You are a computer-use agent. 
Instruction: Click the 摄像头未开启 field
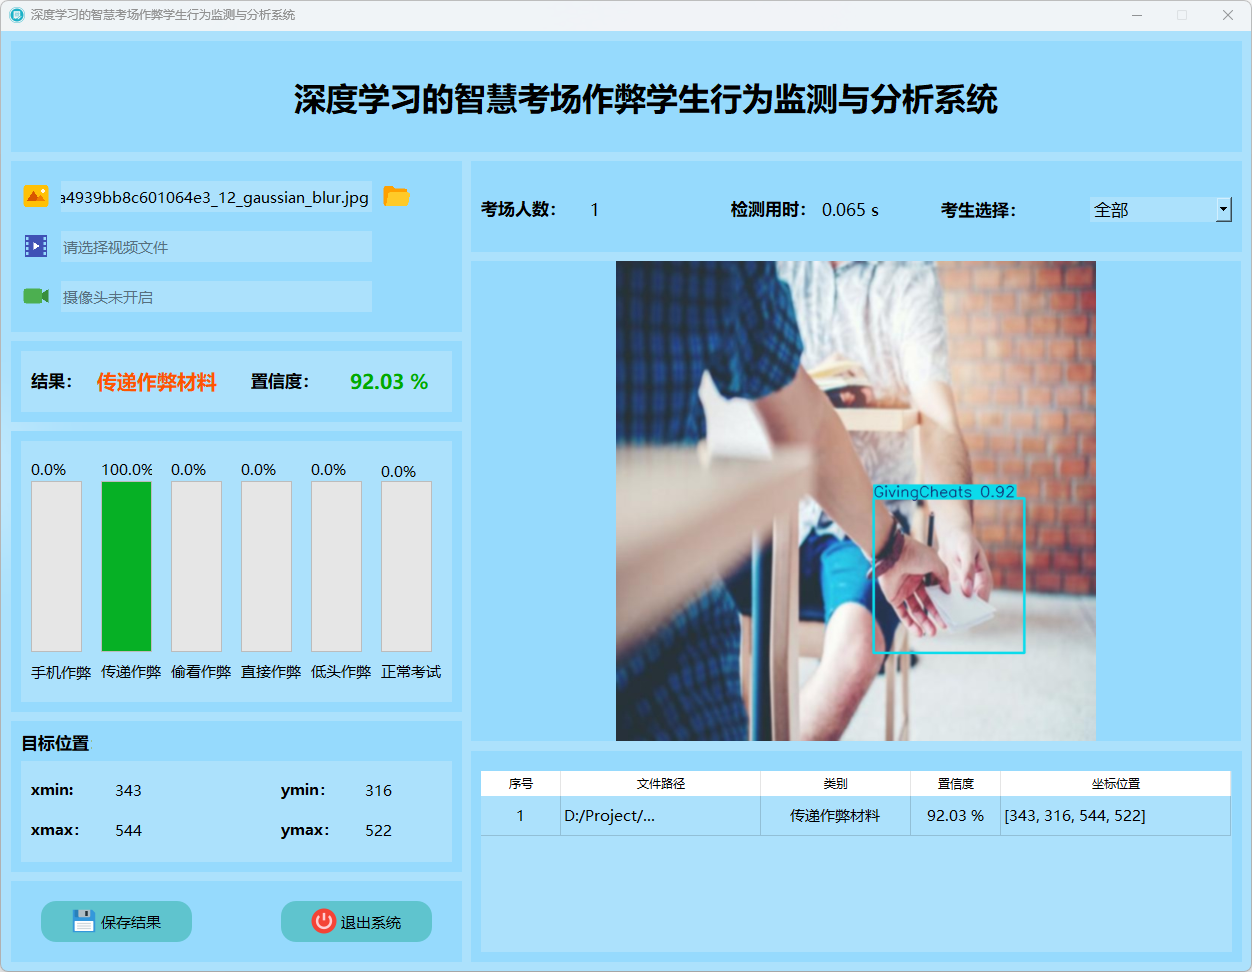216,297
